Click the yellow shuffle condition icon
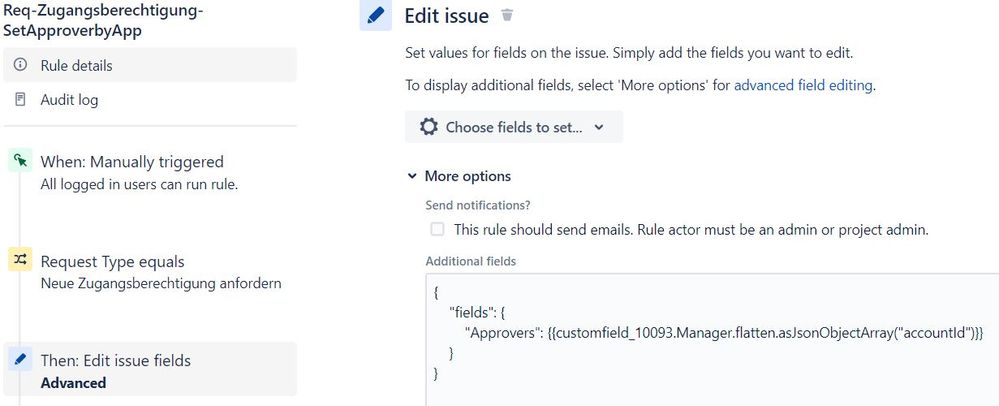The height and width of the screenshot is (406, 999). [20, 259]
